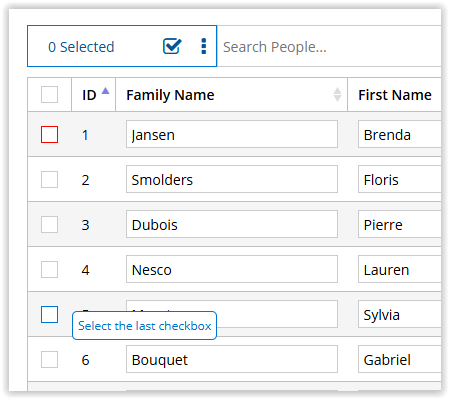This screenshot has height=399, width=449.
Task: Tick the checkbox for Nesco row
Action: coord(49,269)
